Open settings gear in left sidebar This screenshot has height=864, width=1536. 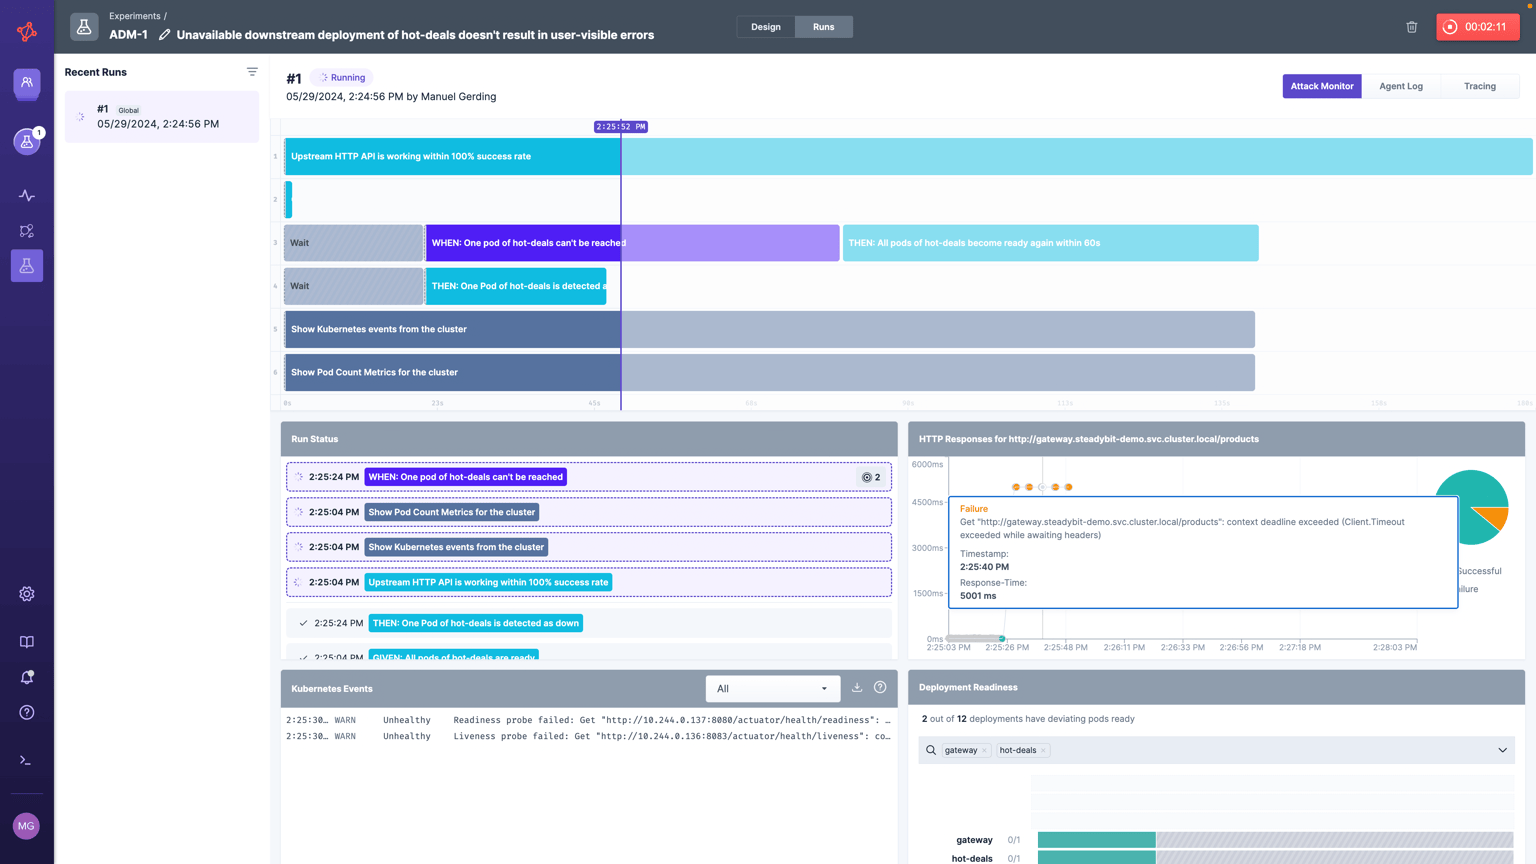[x=27, y=594]
